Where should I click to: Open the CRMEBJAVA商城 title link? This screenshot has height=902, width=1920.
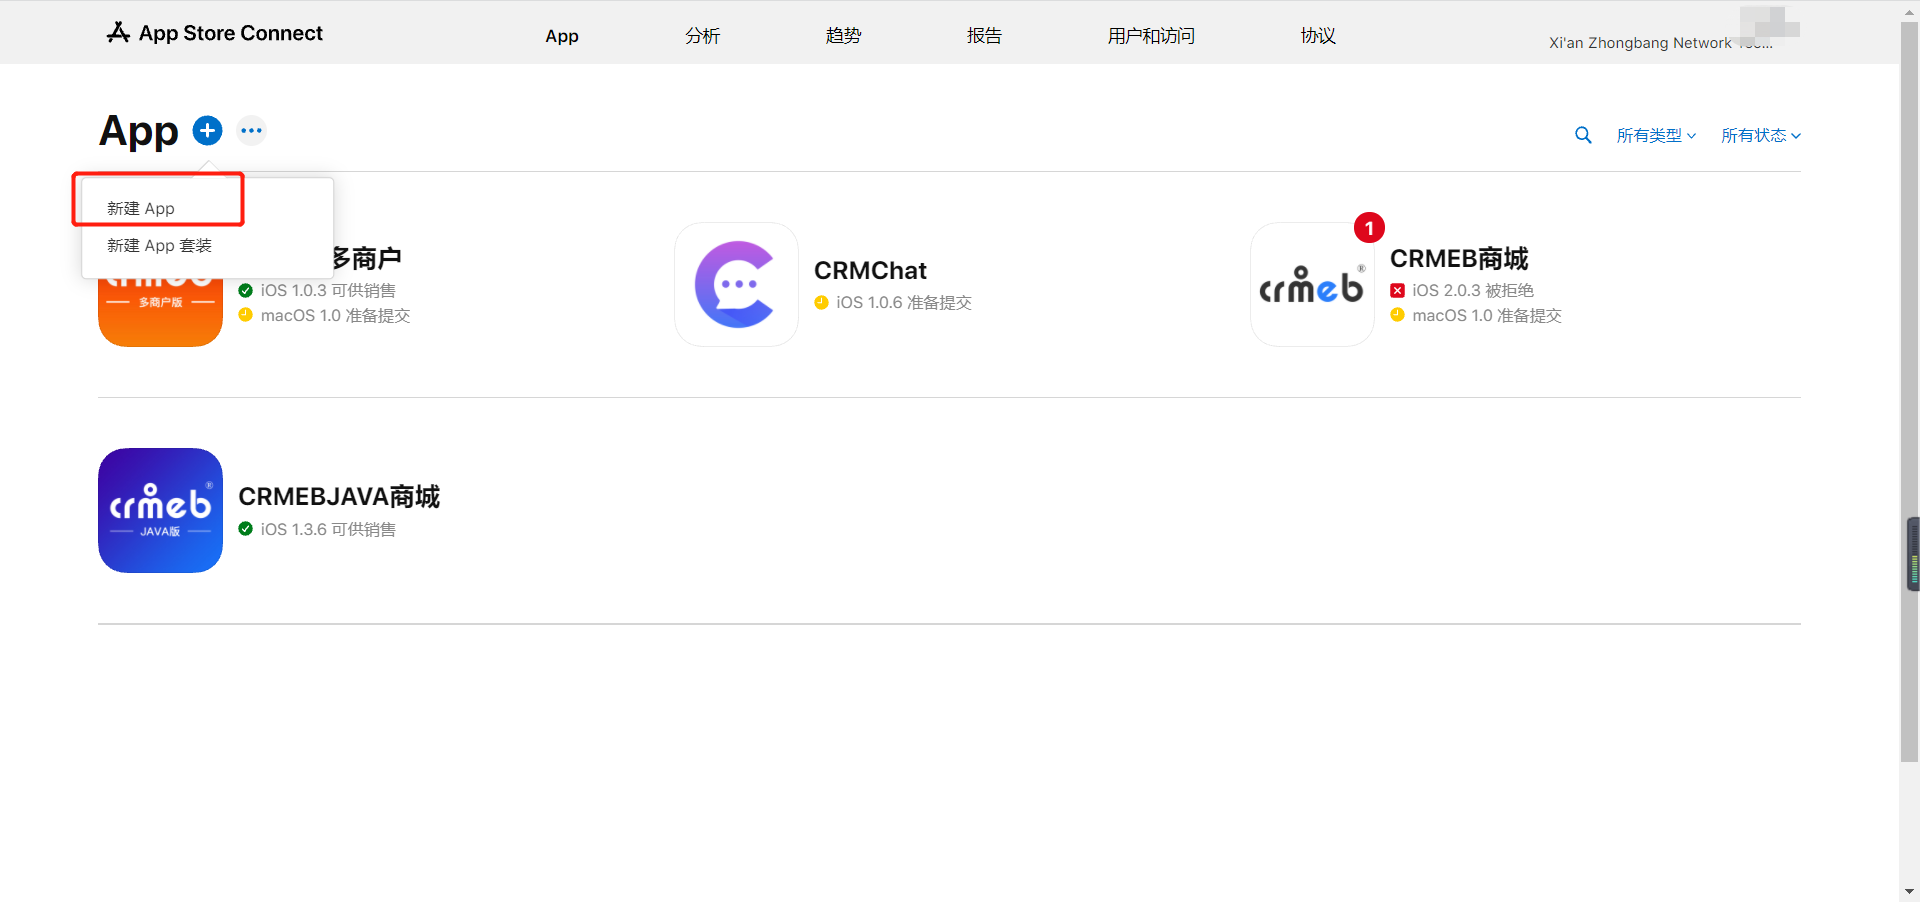(339, 496)
